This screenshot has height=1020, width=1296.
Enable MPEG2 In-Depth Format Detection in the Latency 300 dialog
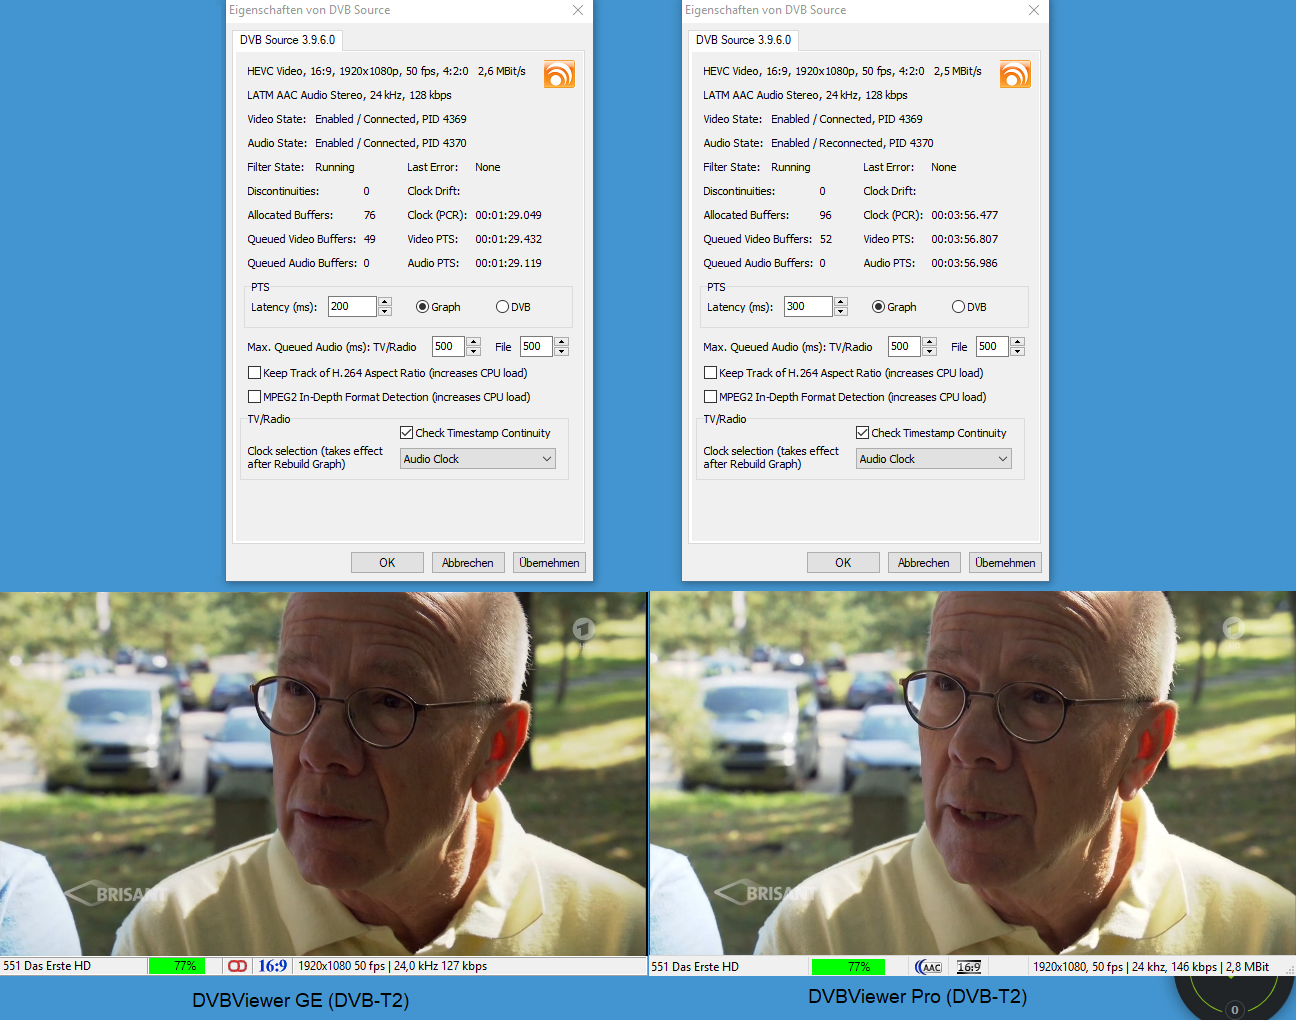click(x=710, y=397)
